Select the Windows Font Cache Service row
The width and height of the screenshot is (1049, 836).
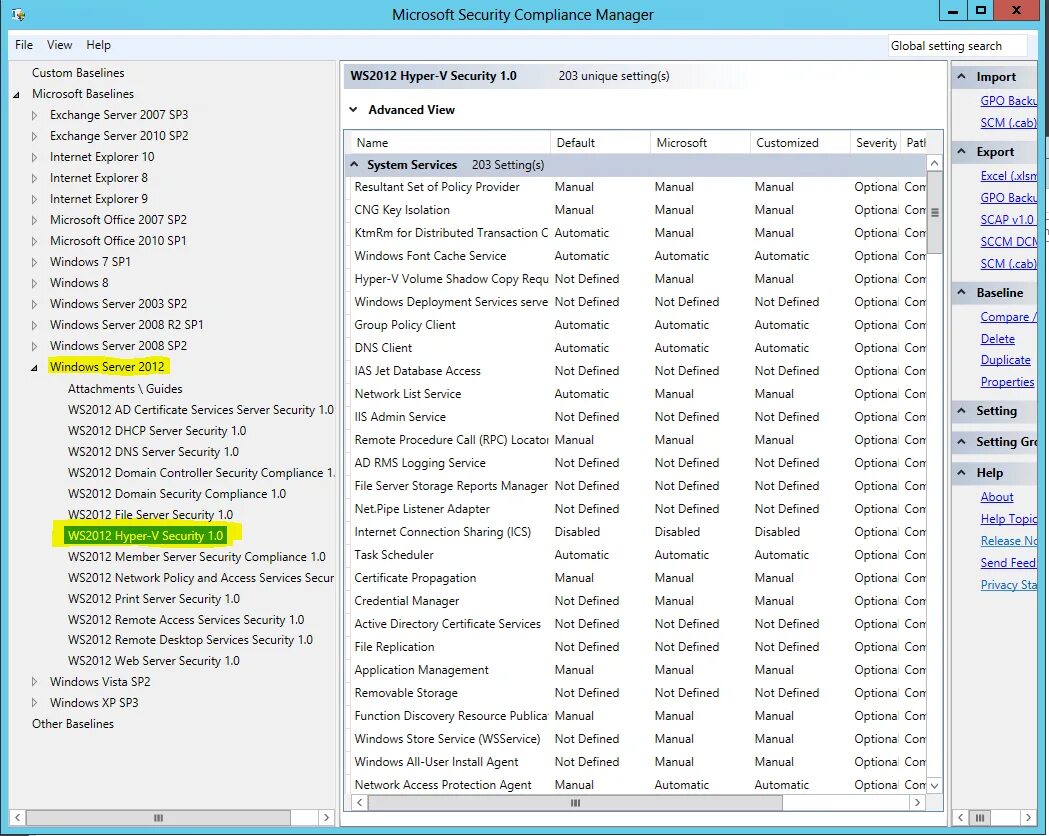[636, 256]
